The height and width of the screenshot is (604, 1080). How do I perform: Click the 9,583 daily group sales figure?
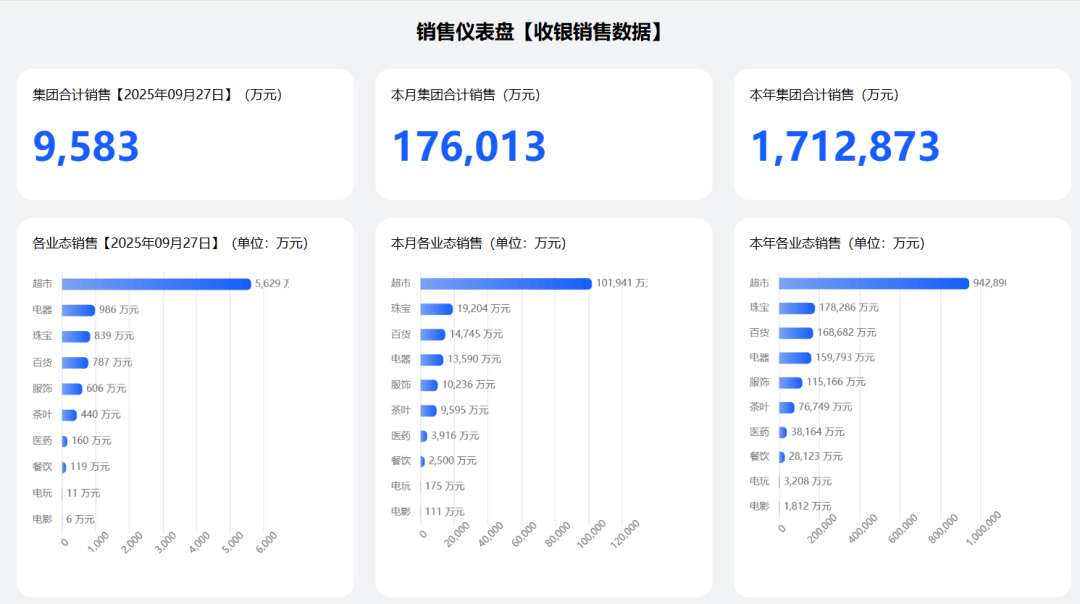point(86,147)
